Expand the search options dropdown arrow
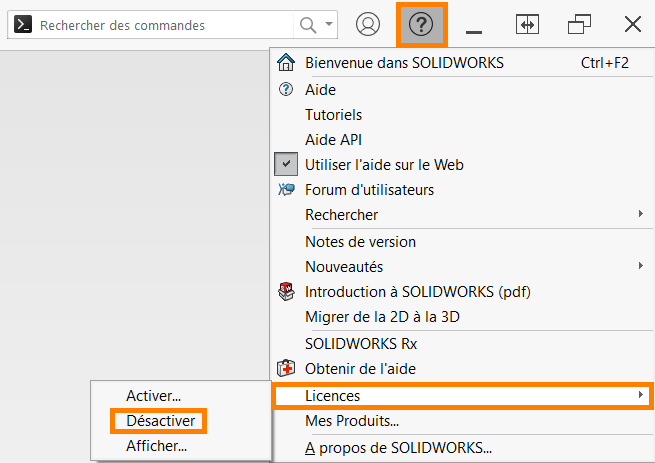655x463 pixels. 329,24
